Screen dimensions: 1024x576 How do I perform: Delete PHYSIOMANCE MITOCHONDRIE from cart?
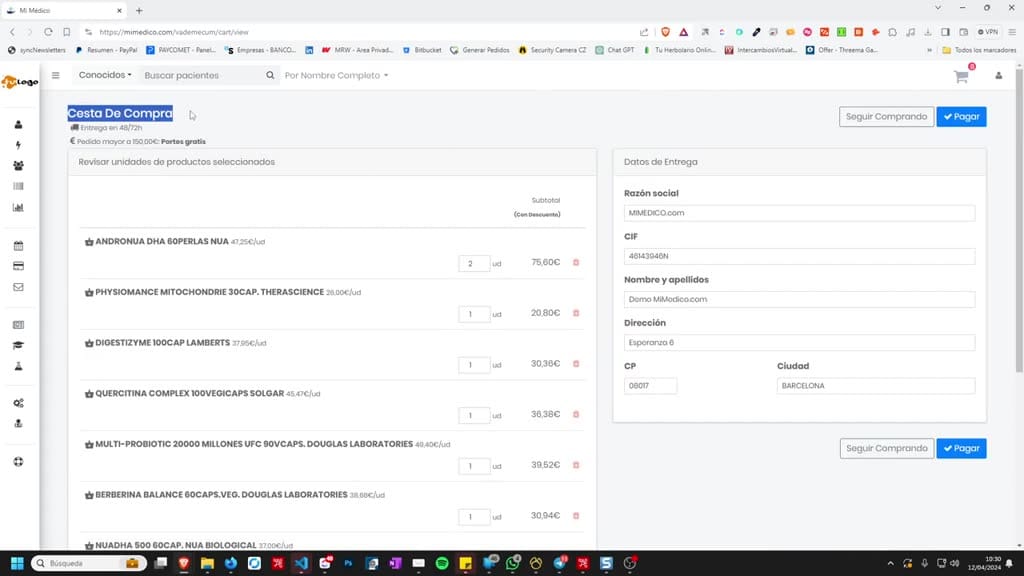click(576, 313)
